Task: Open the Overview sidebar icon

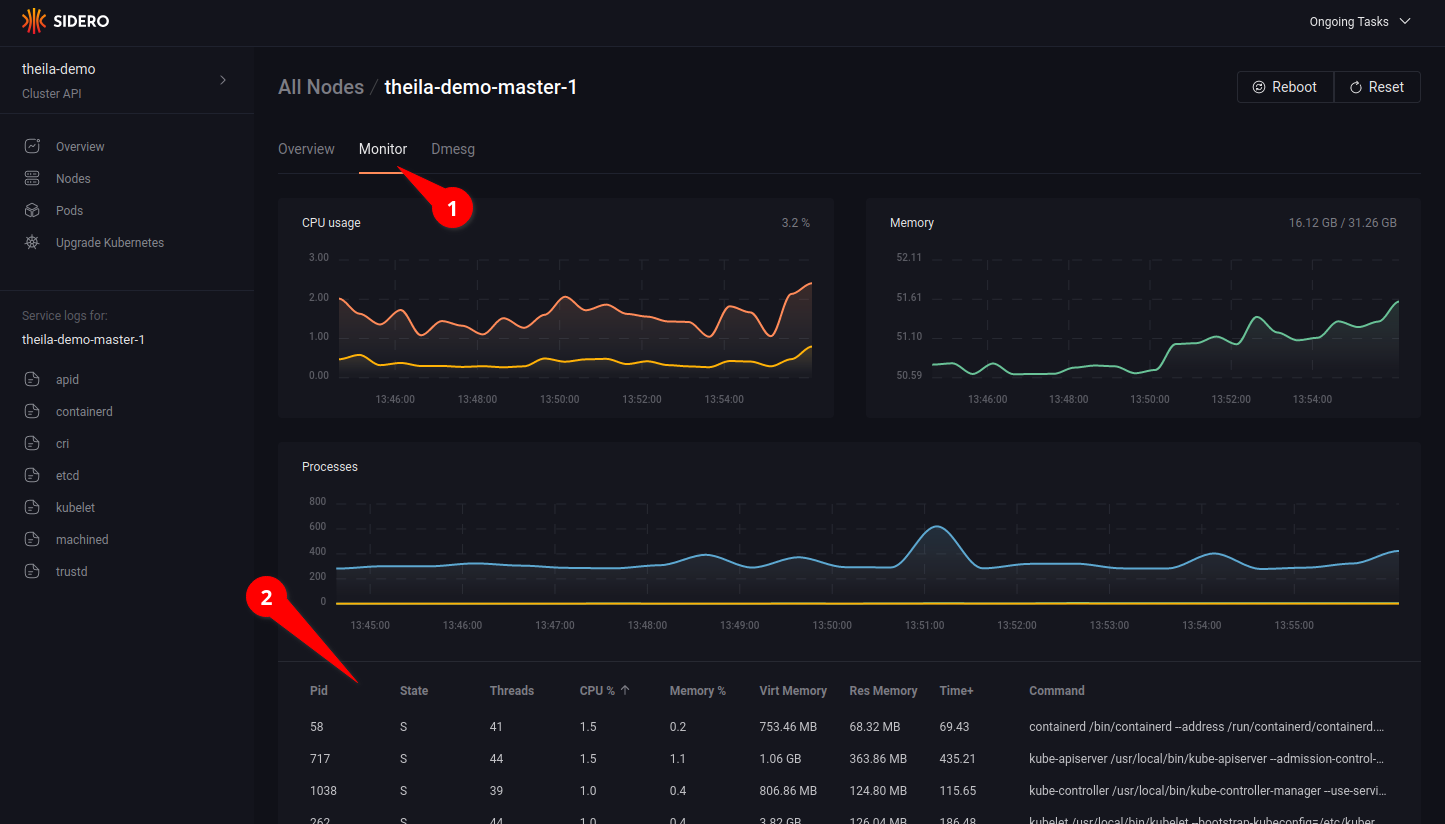Action: click(x=32, y=147)
